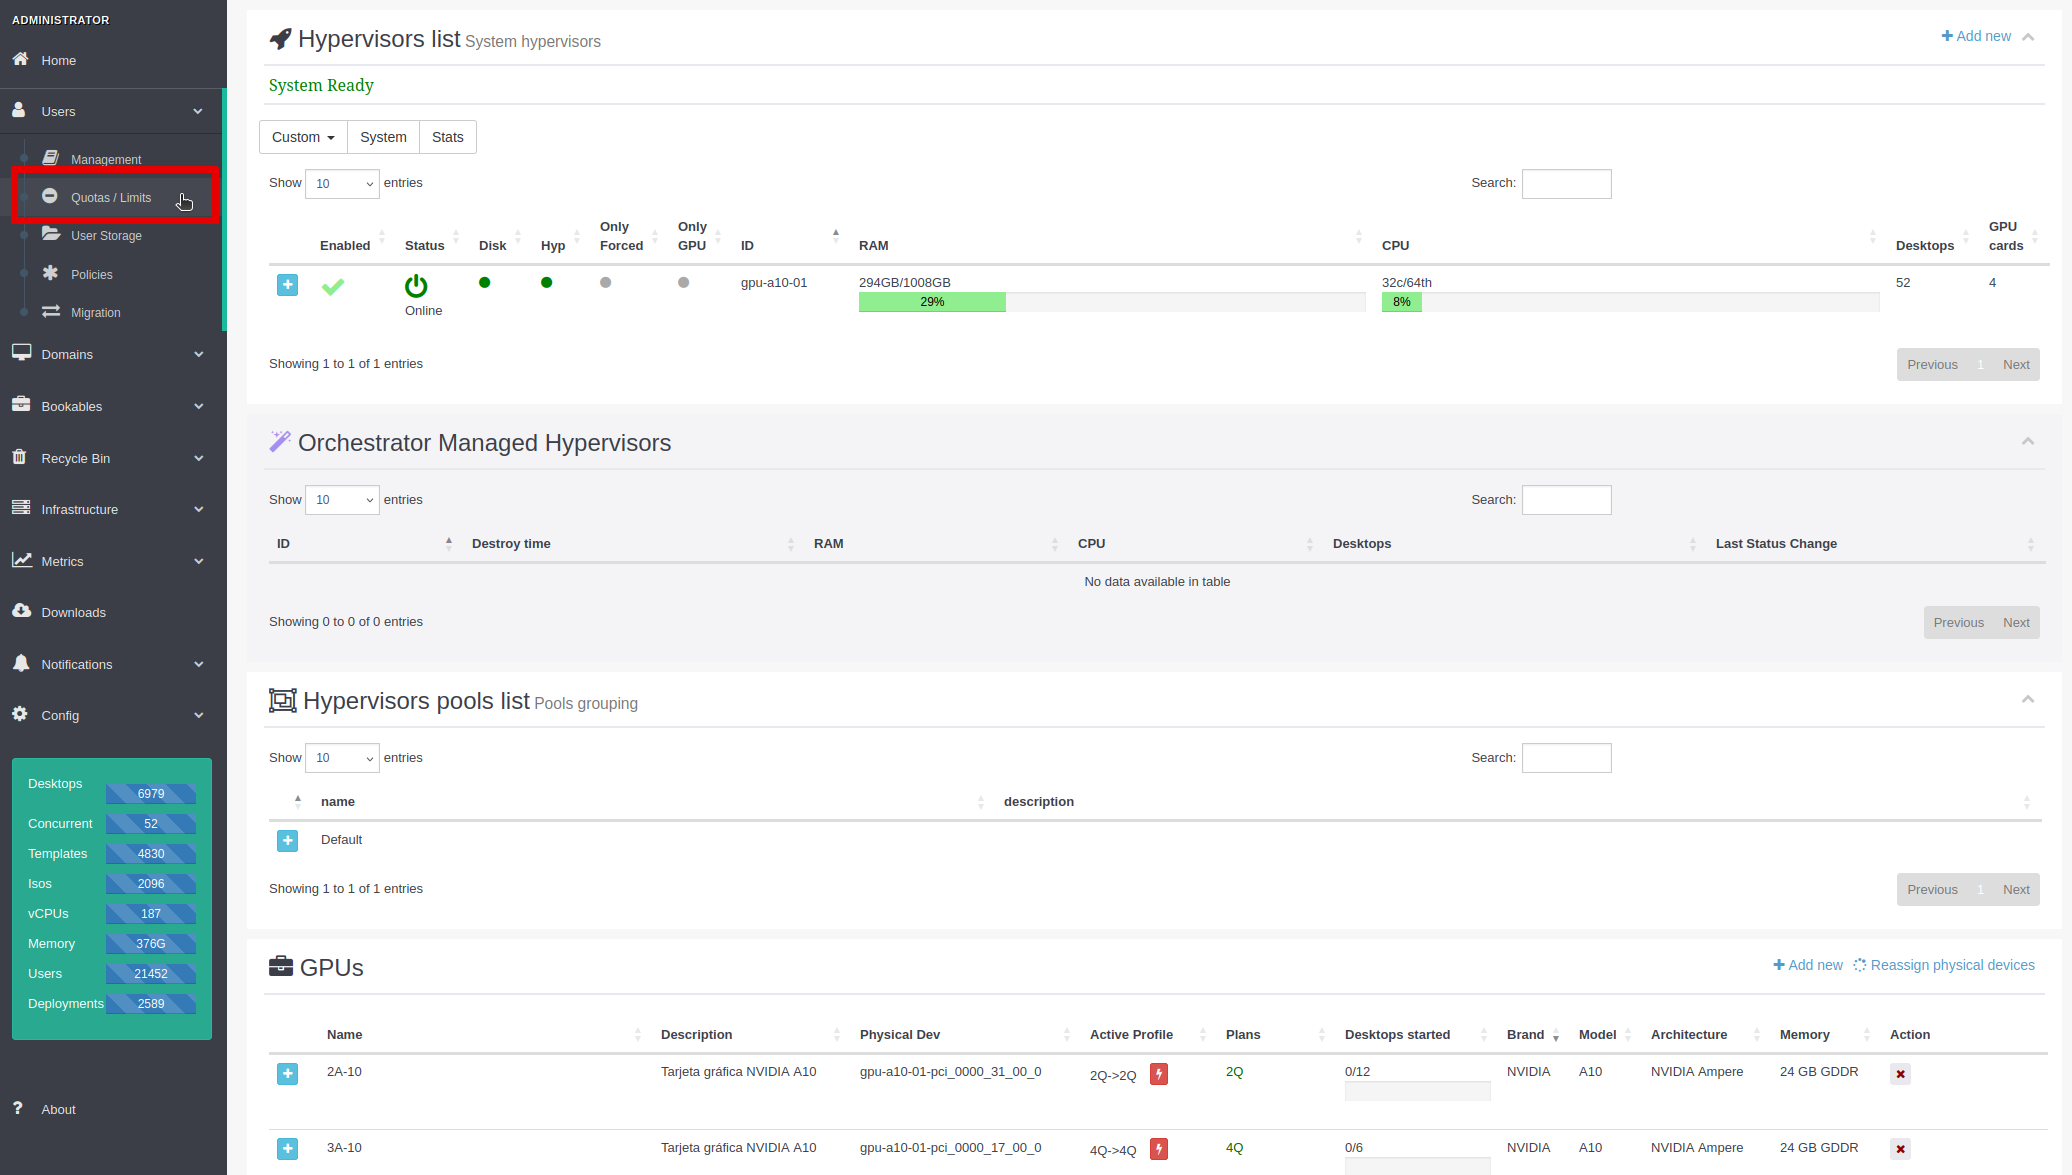
Task: Click the RAM 29% usage bar
Action: point(932,302)
